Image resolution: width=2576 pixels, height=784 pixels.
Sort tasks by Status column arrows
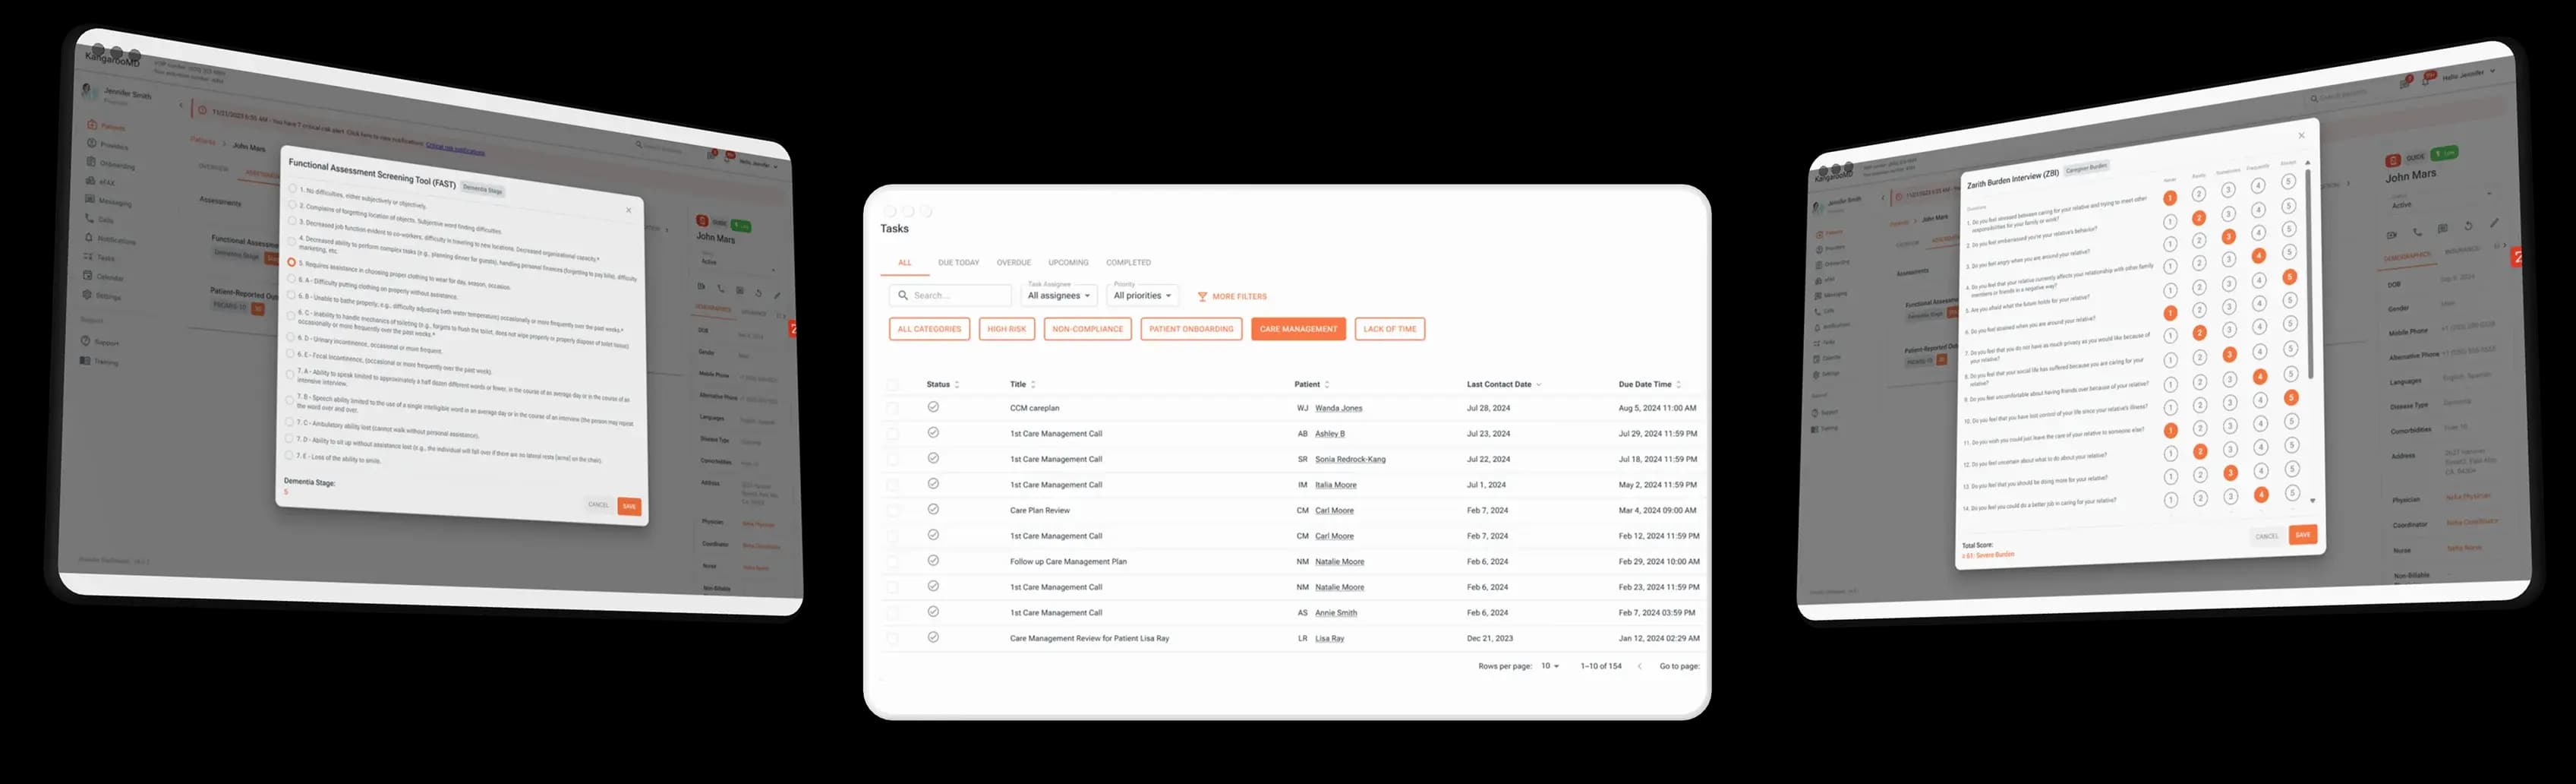coord(957,385)
